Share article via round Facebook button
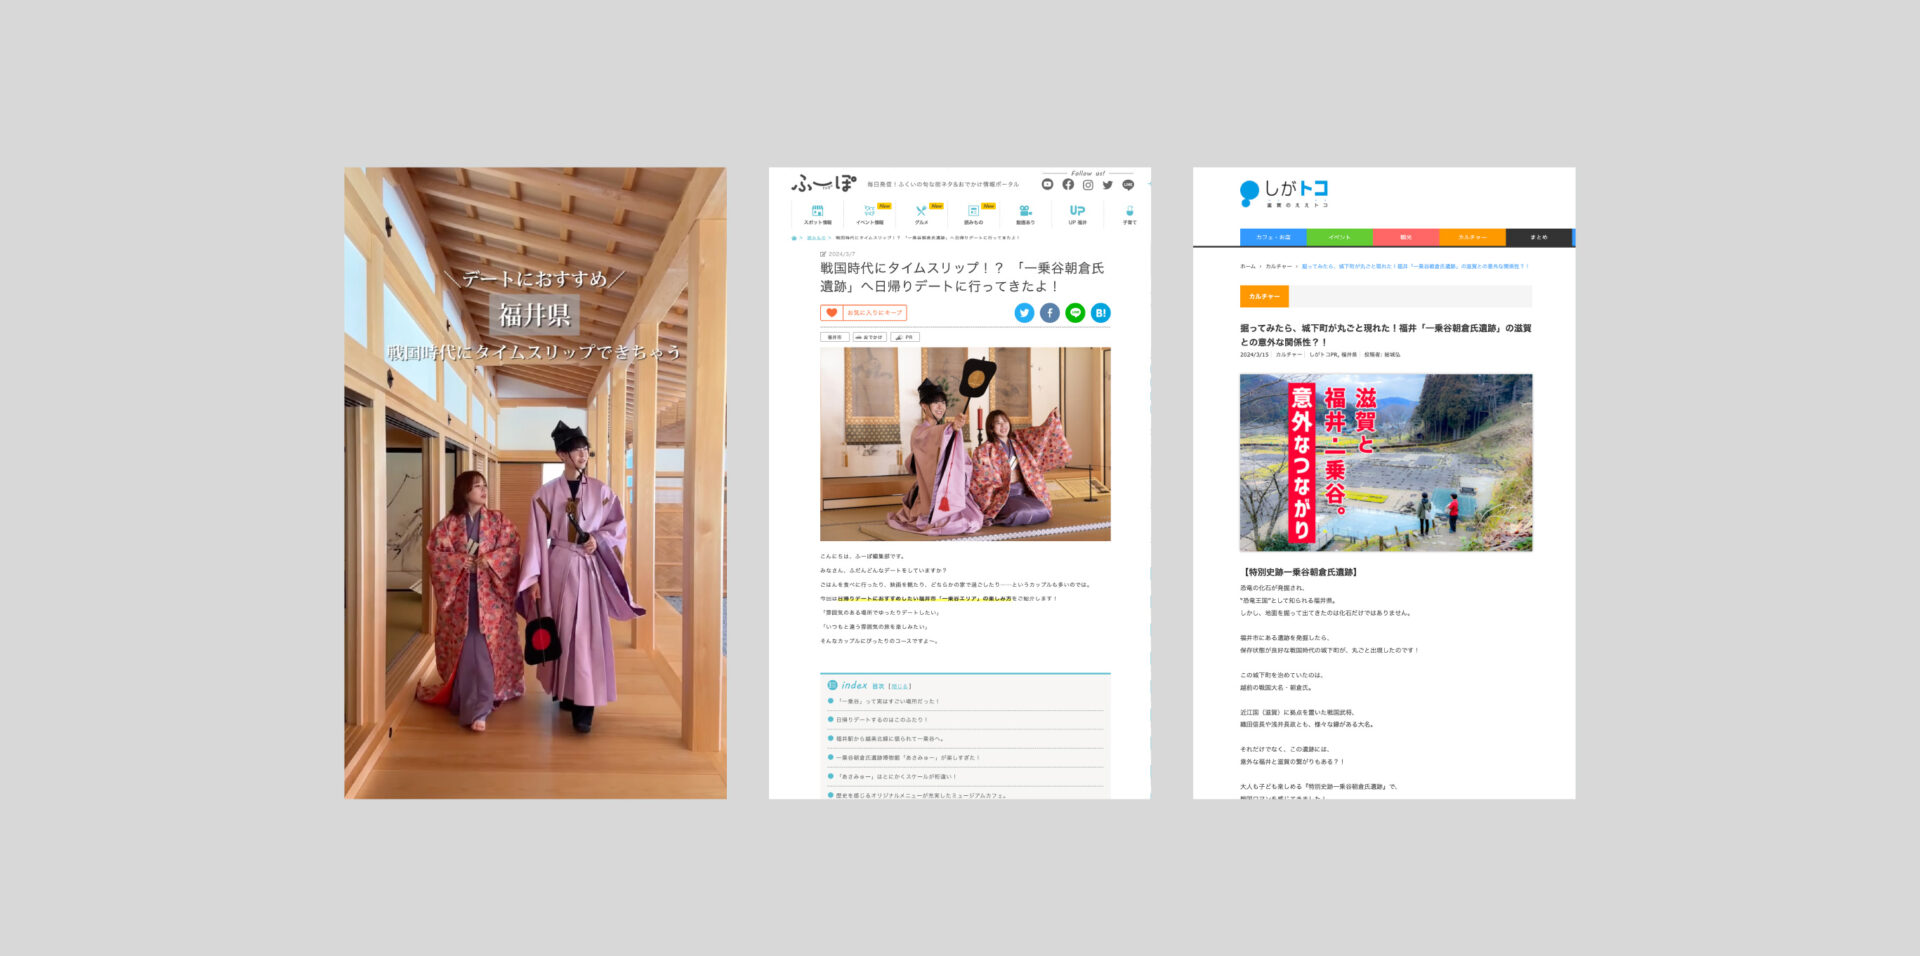Viewport: 1920px width, 956px height. (x=1050, y=313)
